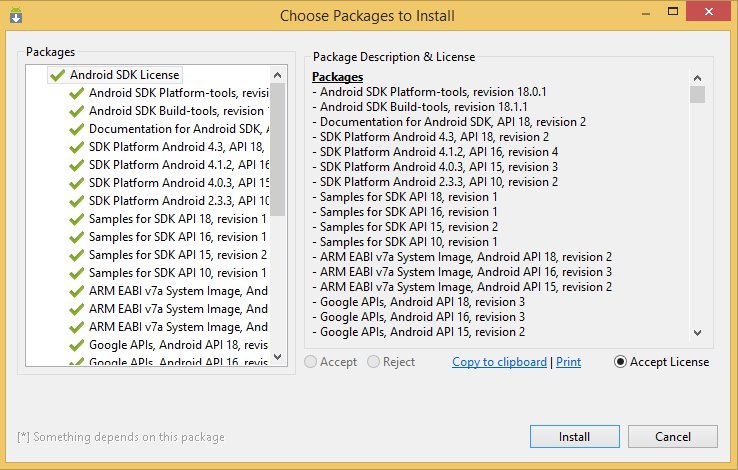Click 'Something depends on this package' note

click(x=121, y=437)
